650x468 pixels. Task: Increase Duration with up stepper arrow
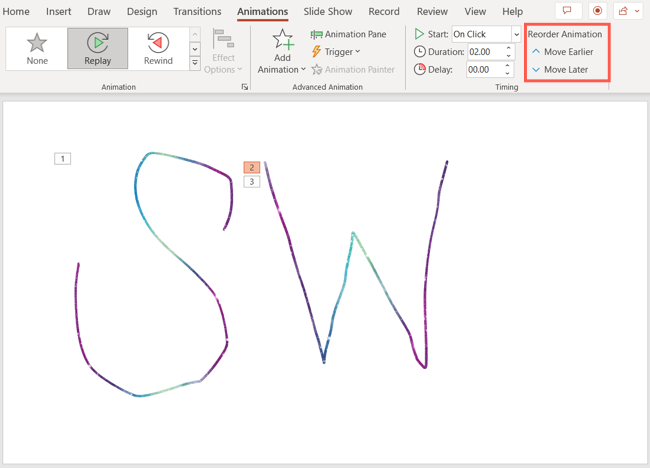pyautogui.click(x=509, y=48)
